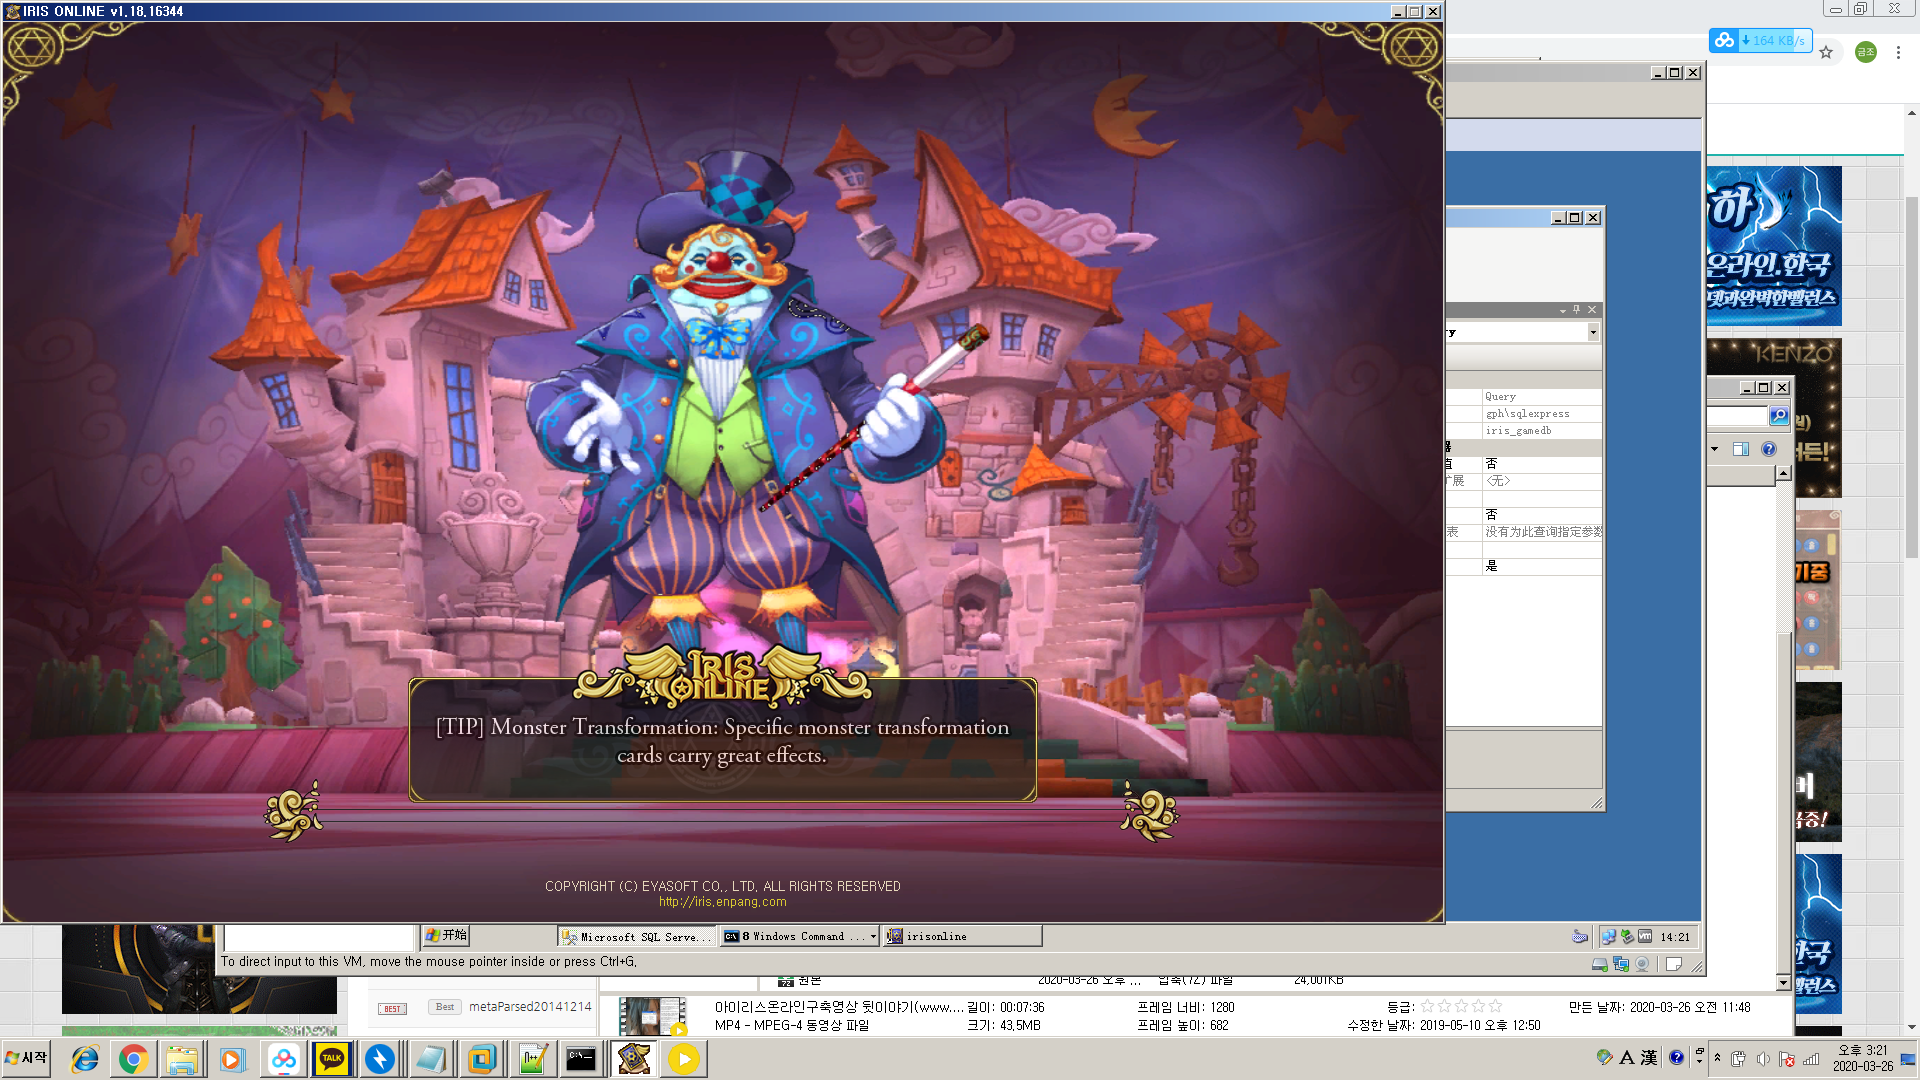Click the 시작 Start button
This screenshot has width=1920, height=1080.
coord(27,1058)
